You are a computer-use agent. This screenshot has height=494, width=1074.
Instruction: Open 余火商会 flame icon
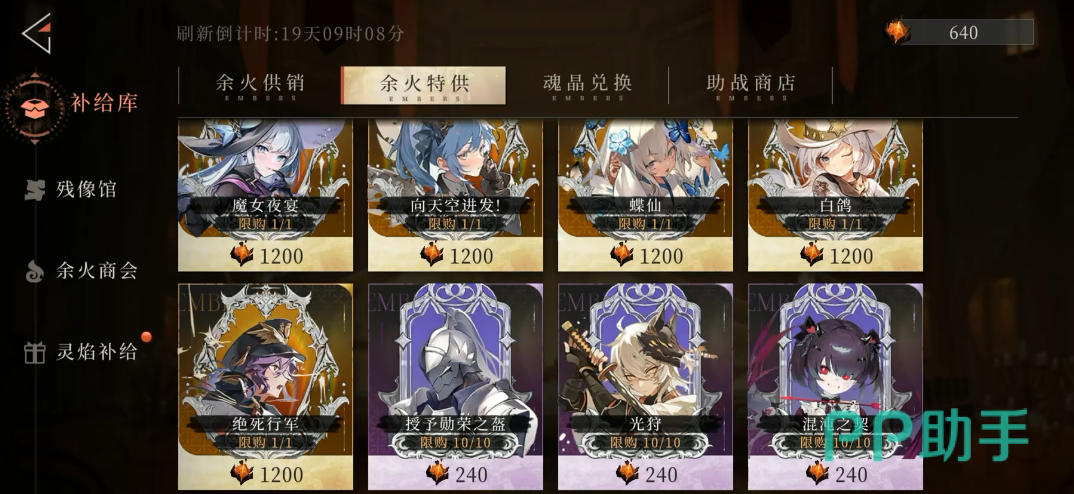34,271
